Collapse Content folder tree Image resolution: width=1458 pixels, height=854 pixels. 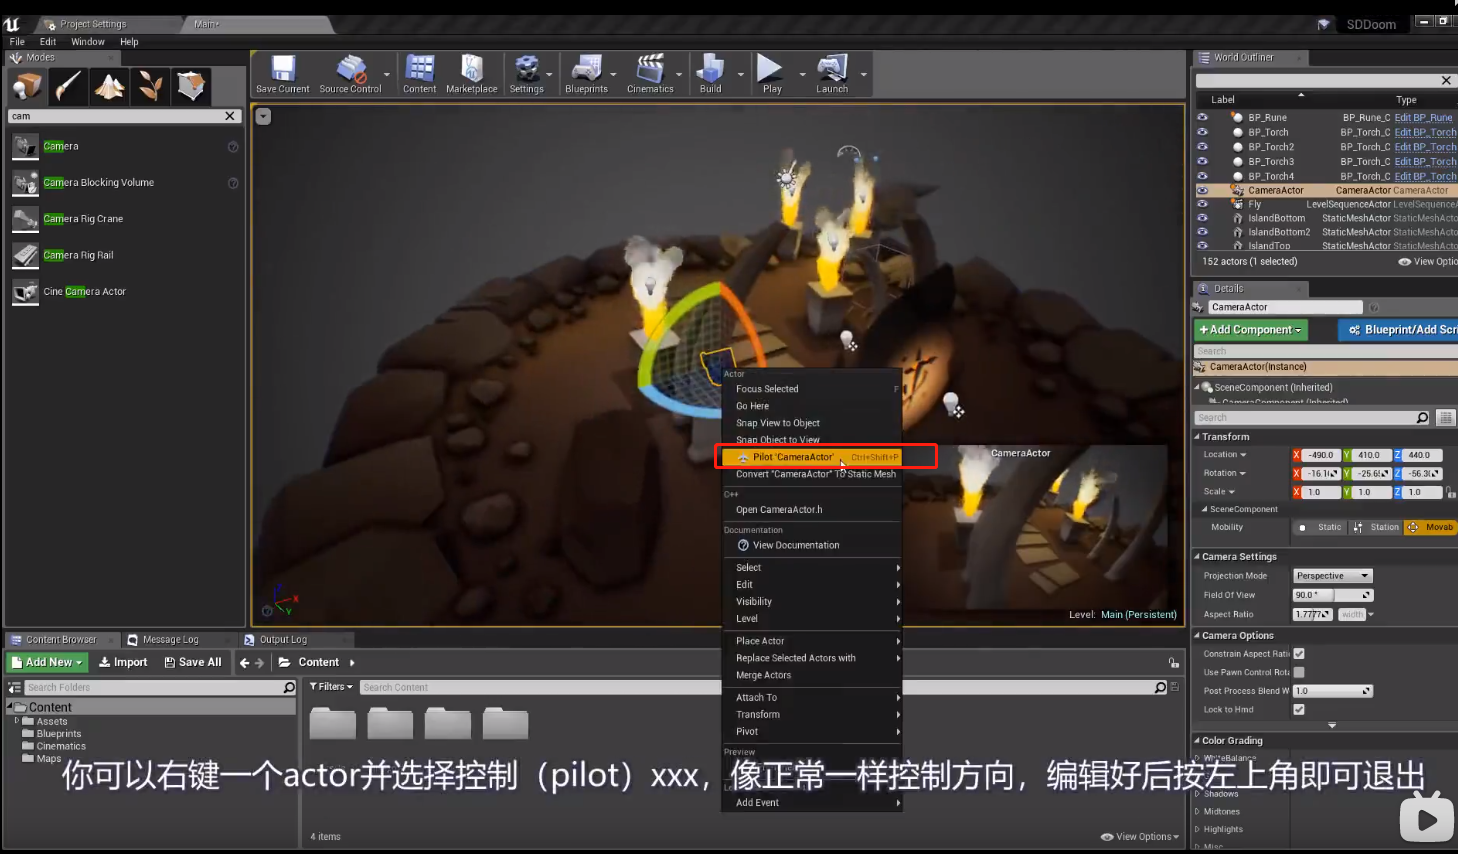(10, 707)
